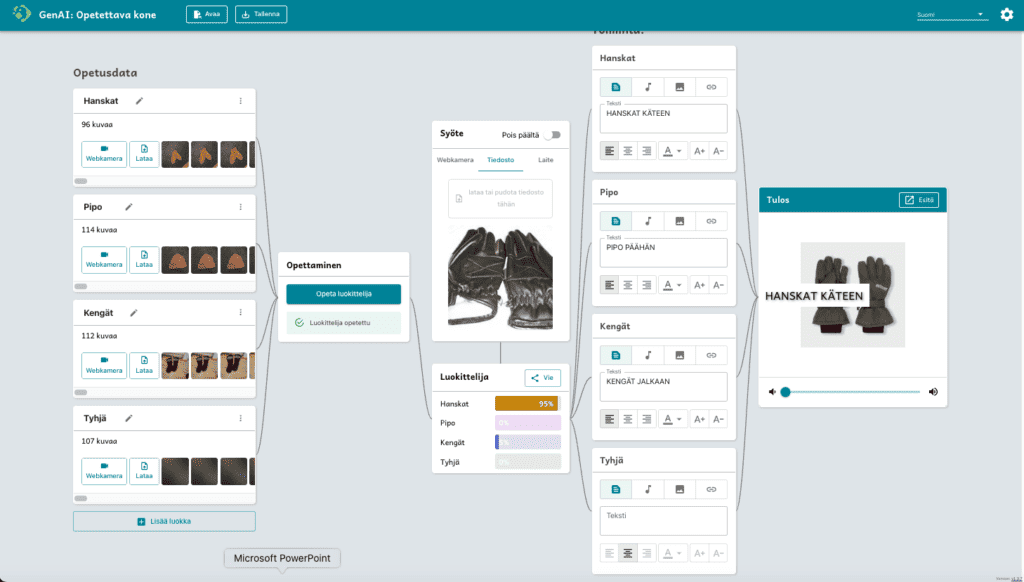Select audio note icon in Hanskat behaviour
The image size is (1024, 582).
click(647, 87)
